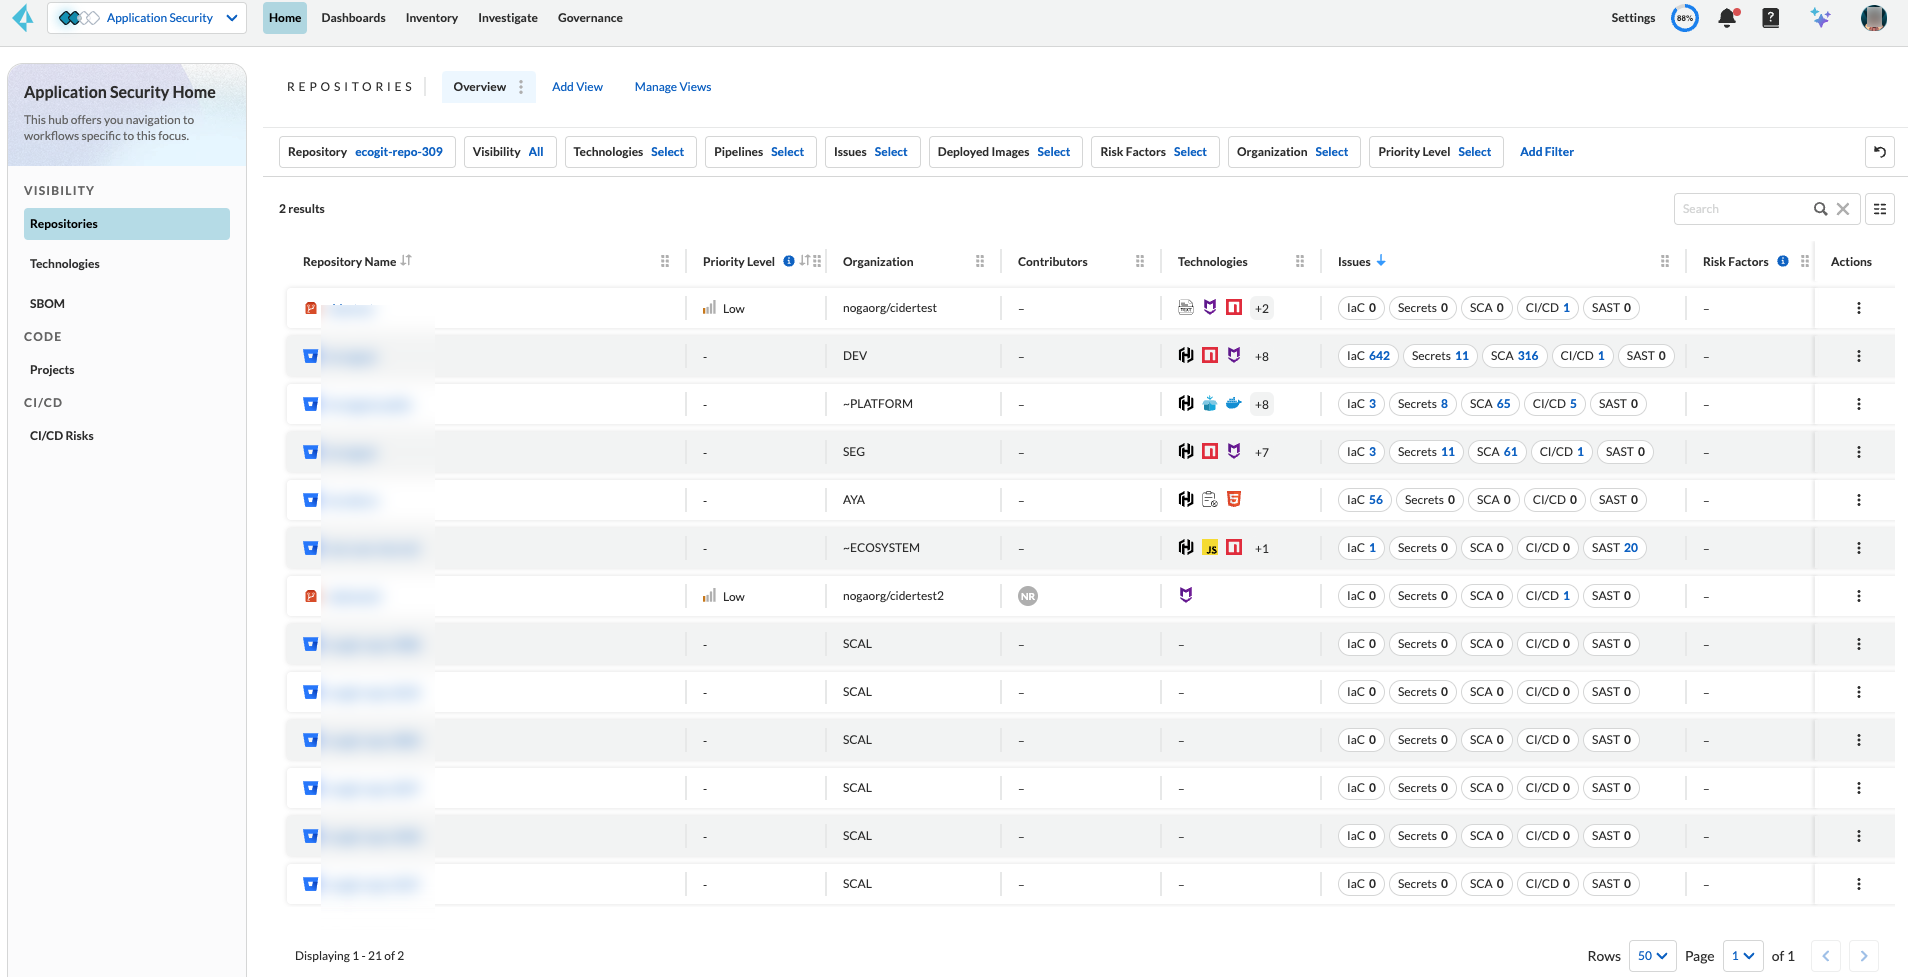Open the Inventory menu
The image size is (1908, 977).
tap(432, 18)
